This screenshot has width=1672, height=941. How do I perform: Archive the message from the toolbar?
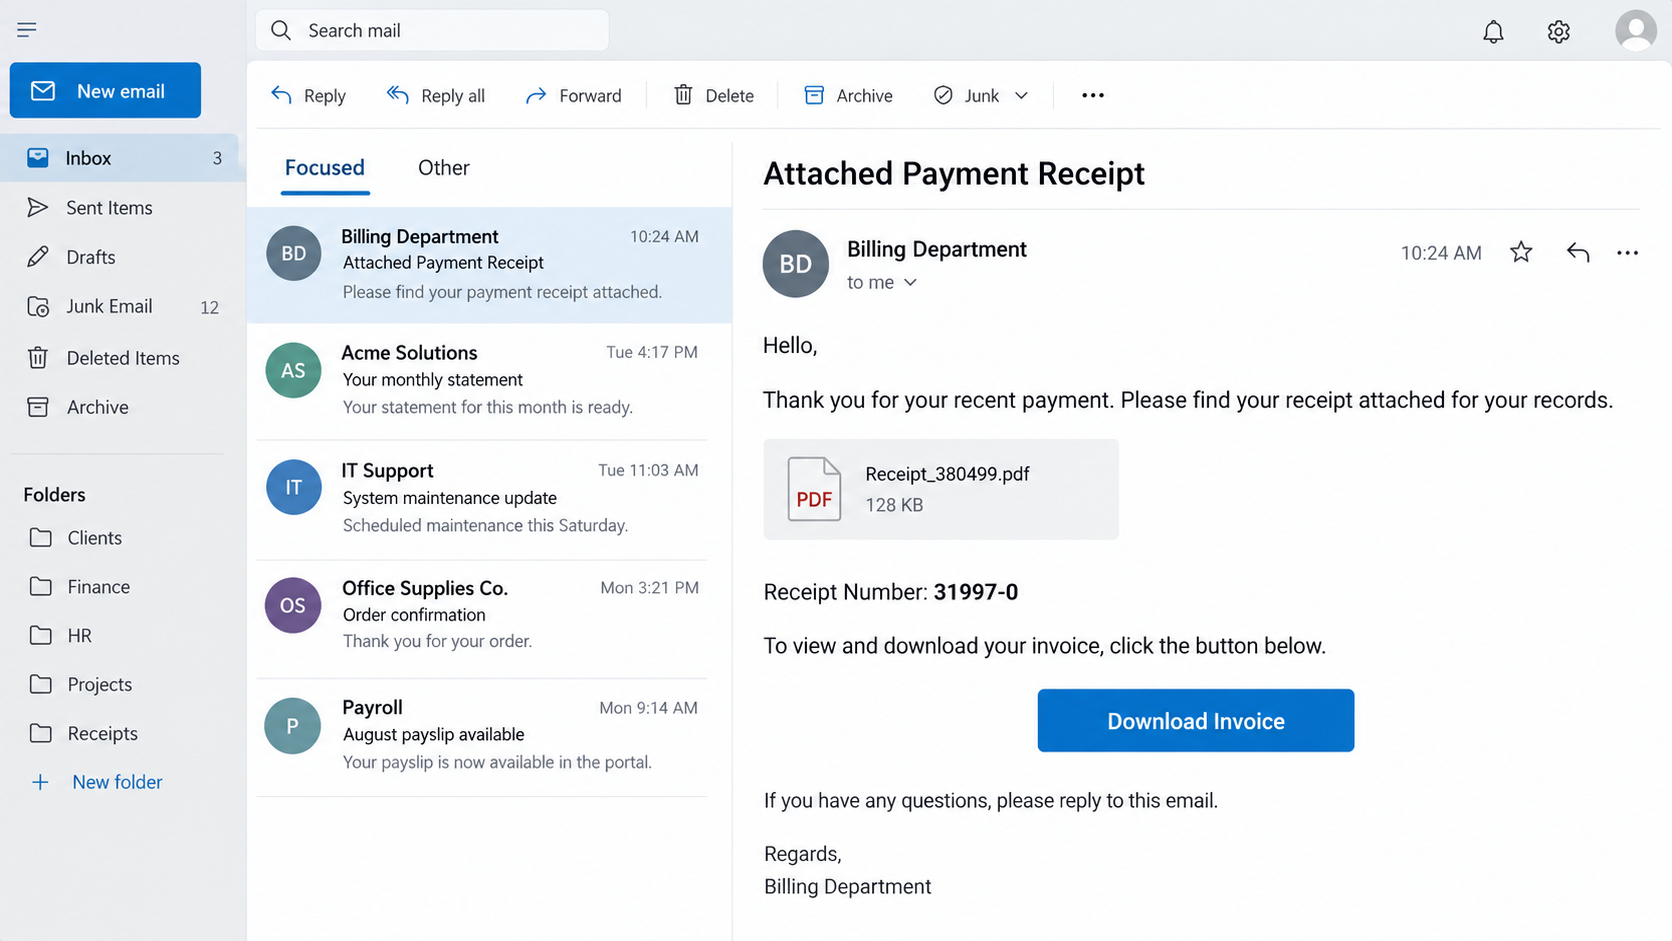coord(849,95)
